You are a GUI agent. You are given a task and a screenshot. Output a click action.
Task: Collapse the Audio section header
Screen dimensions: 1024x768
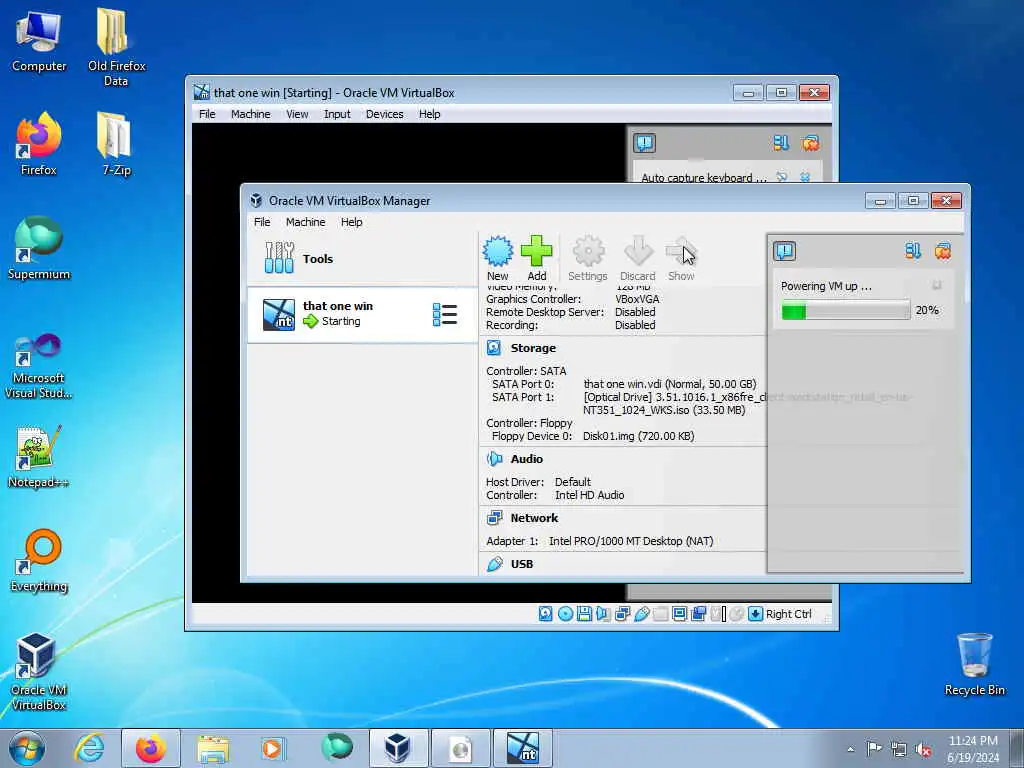(x=526, y=459)
